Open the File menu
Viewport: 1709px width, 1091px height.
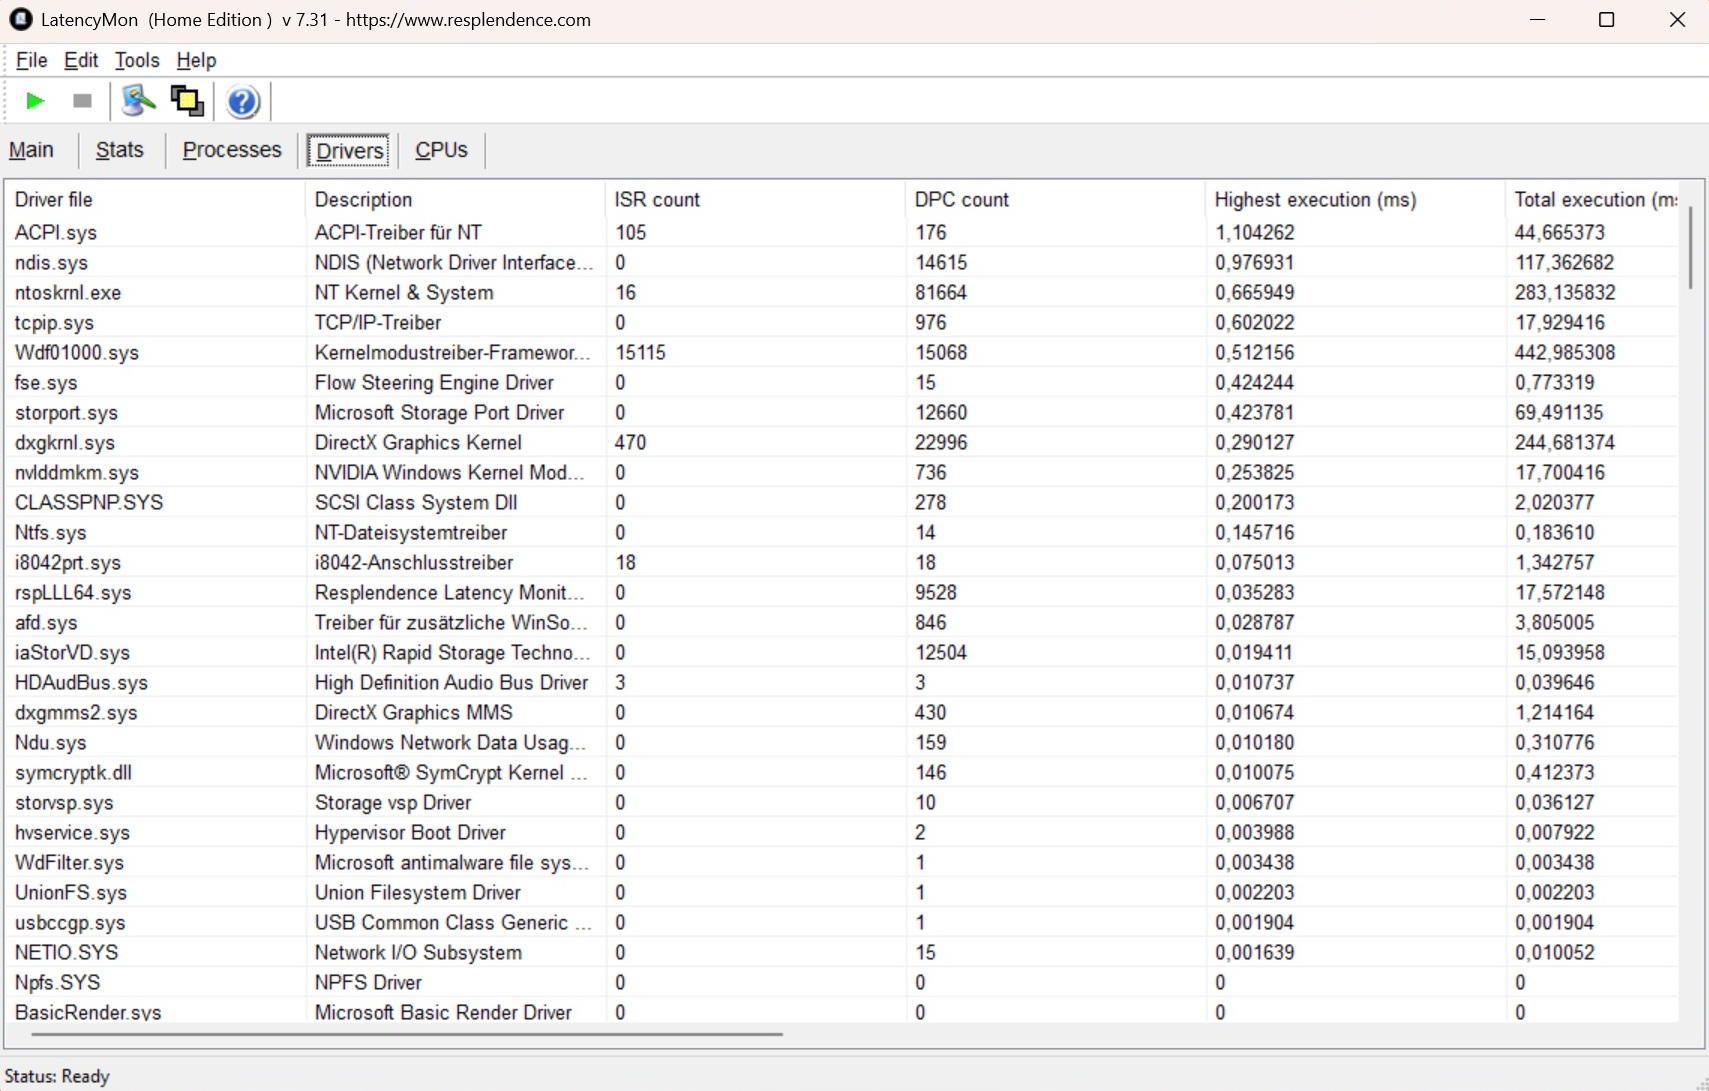pos(32,60)
